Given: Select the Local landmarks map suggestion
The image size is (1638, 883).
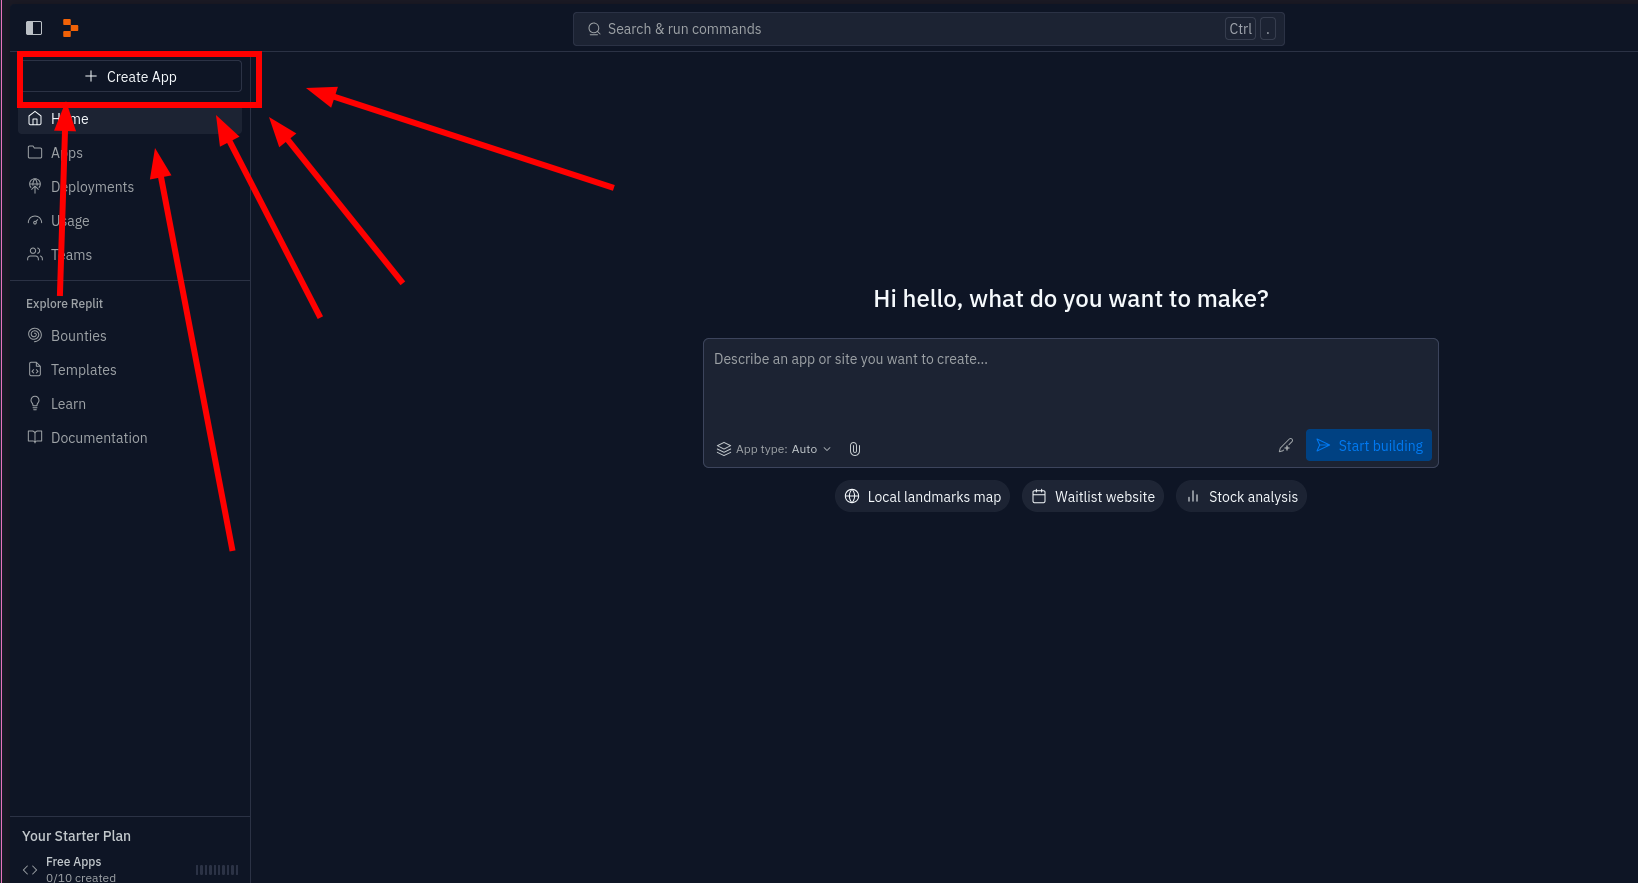Looking at the screenshot, I should 922,497.
